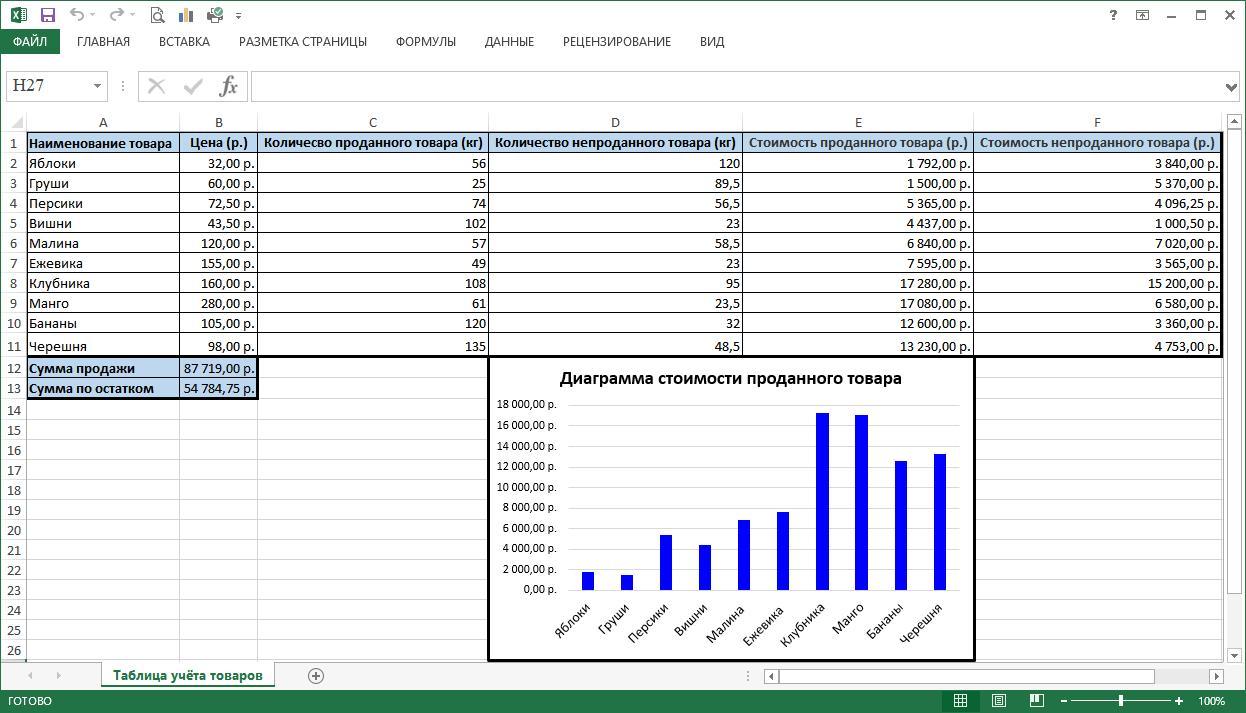Click the 100% zoom level
The height and width of the screenshot is (713, 1246).
click(1211, 701)
